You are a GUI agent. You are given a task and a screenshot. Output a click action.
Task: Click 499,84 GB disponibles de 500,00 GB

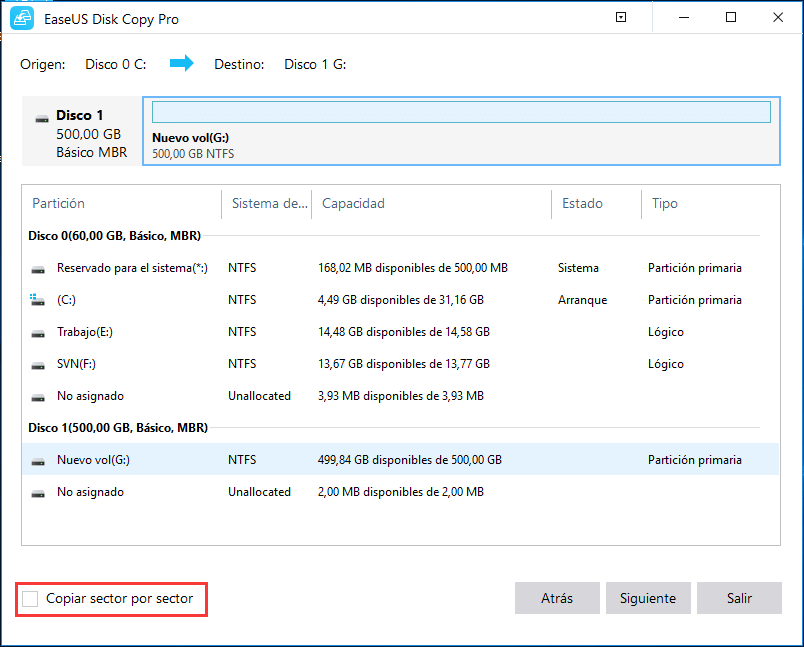point(409,460)
